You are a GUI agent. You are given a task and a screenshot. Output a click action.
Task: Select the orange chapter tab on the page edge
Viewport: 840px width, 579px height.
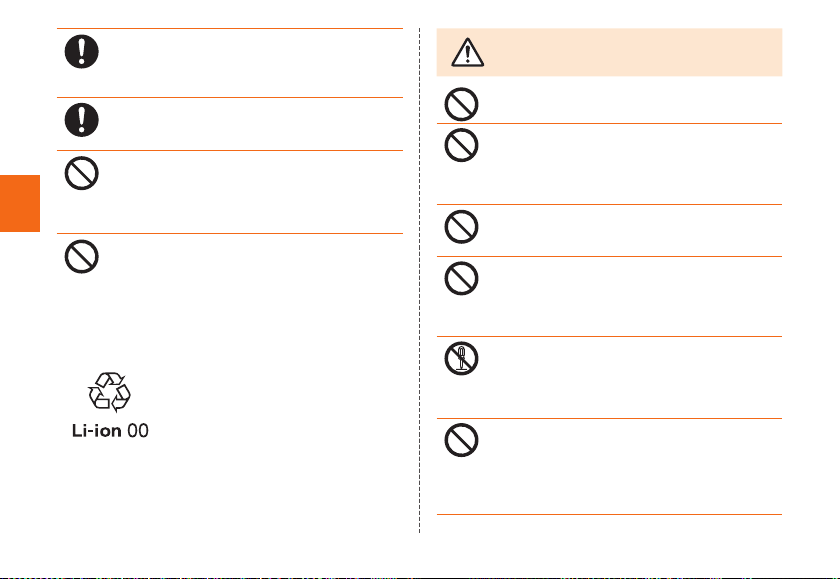[20, 203]
